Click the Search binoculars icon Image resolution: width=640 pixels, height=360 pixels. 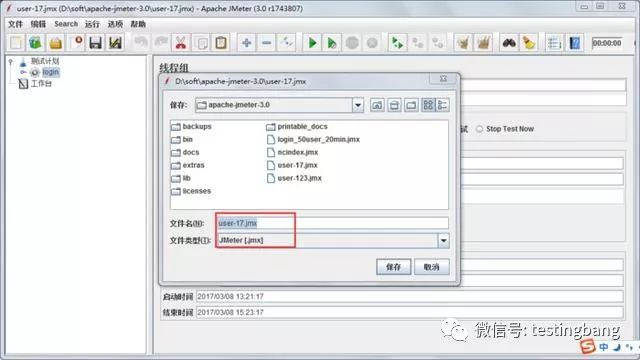pyautogui.click(x=509, y=42)
